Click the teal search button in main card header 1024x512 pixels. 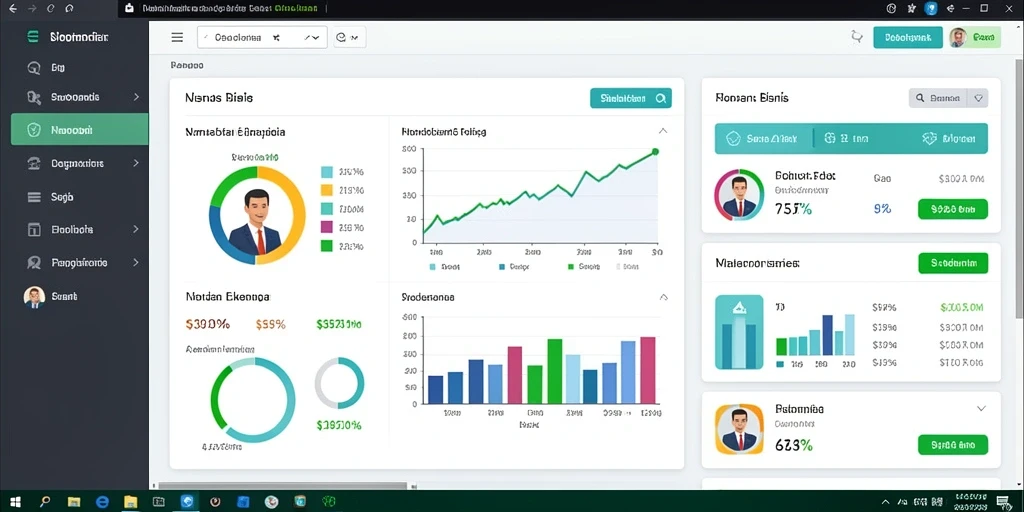(x=630, y=98)
